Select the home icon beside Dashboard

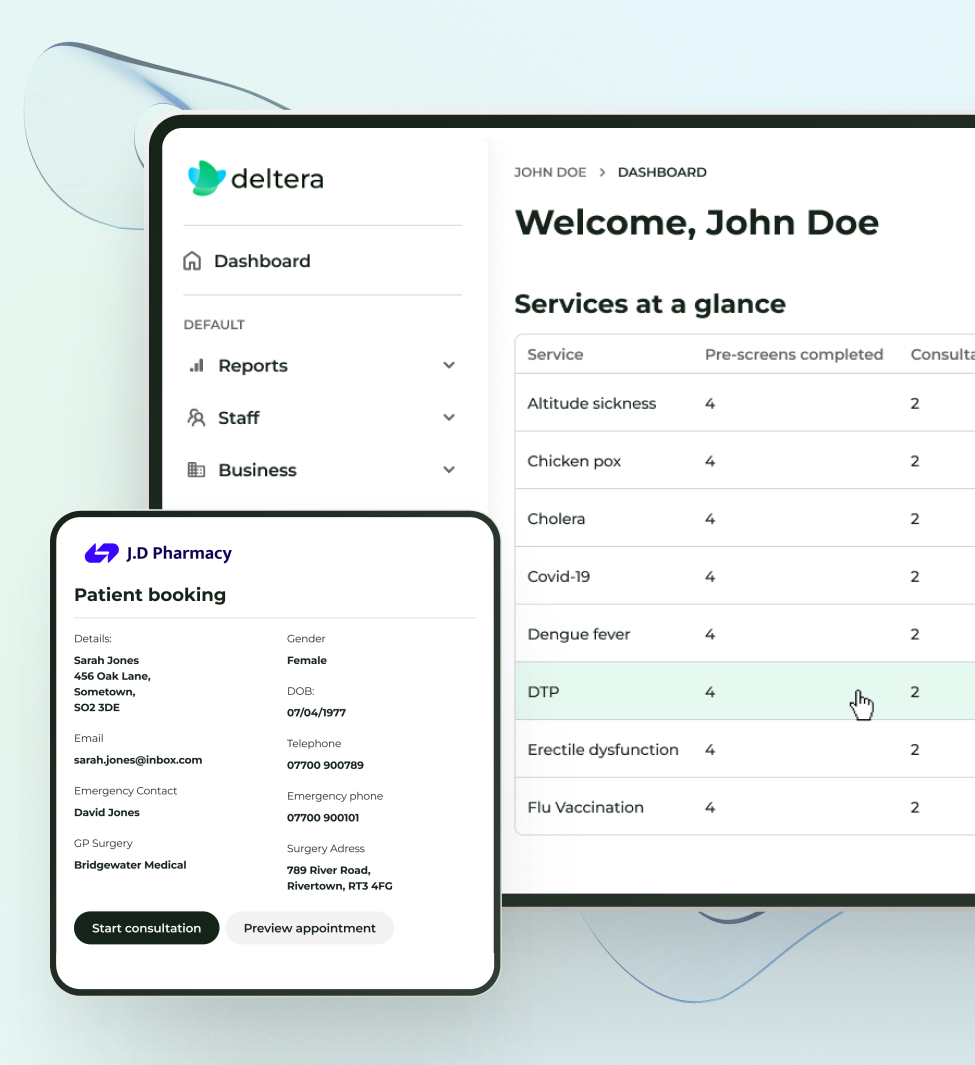[x=193, y=260]
